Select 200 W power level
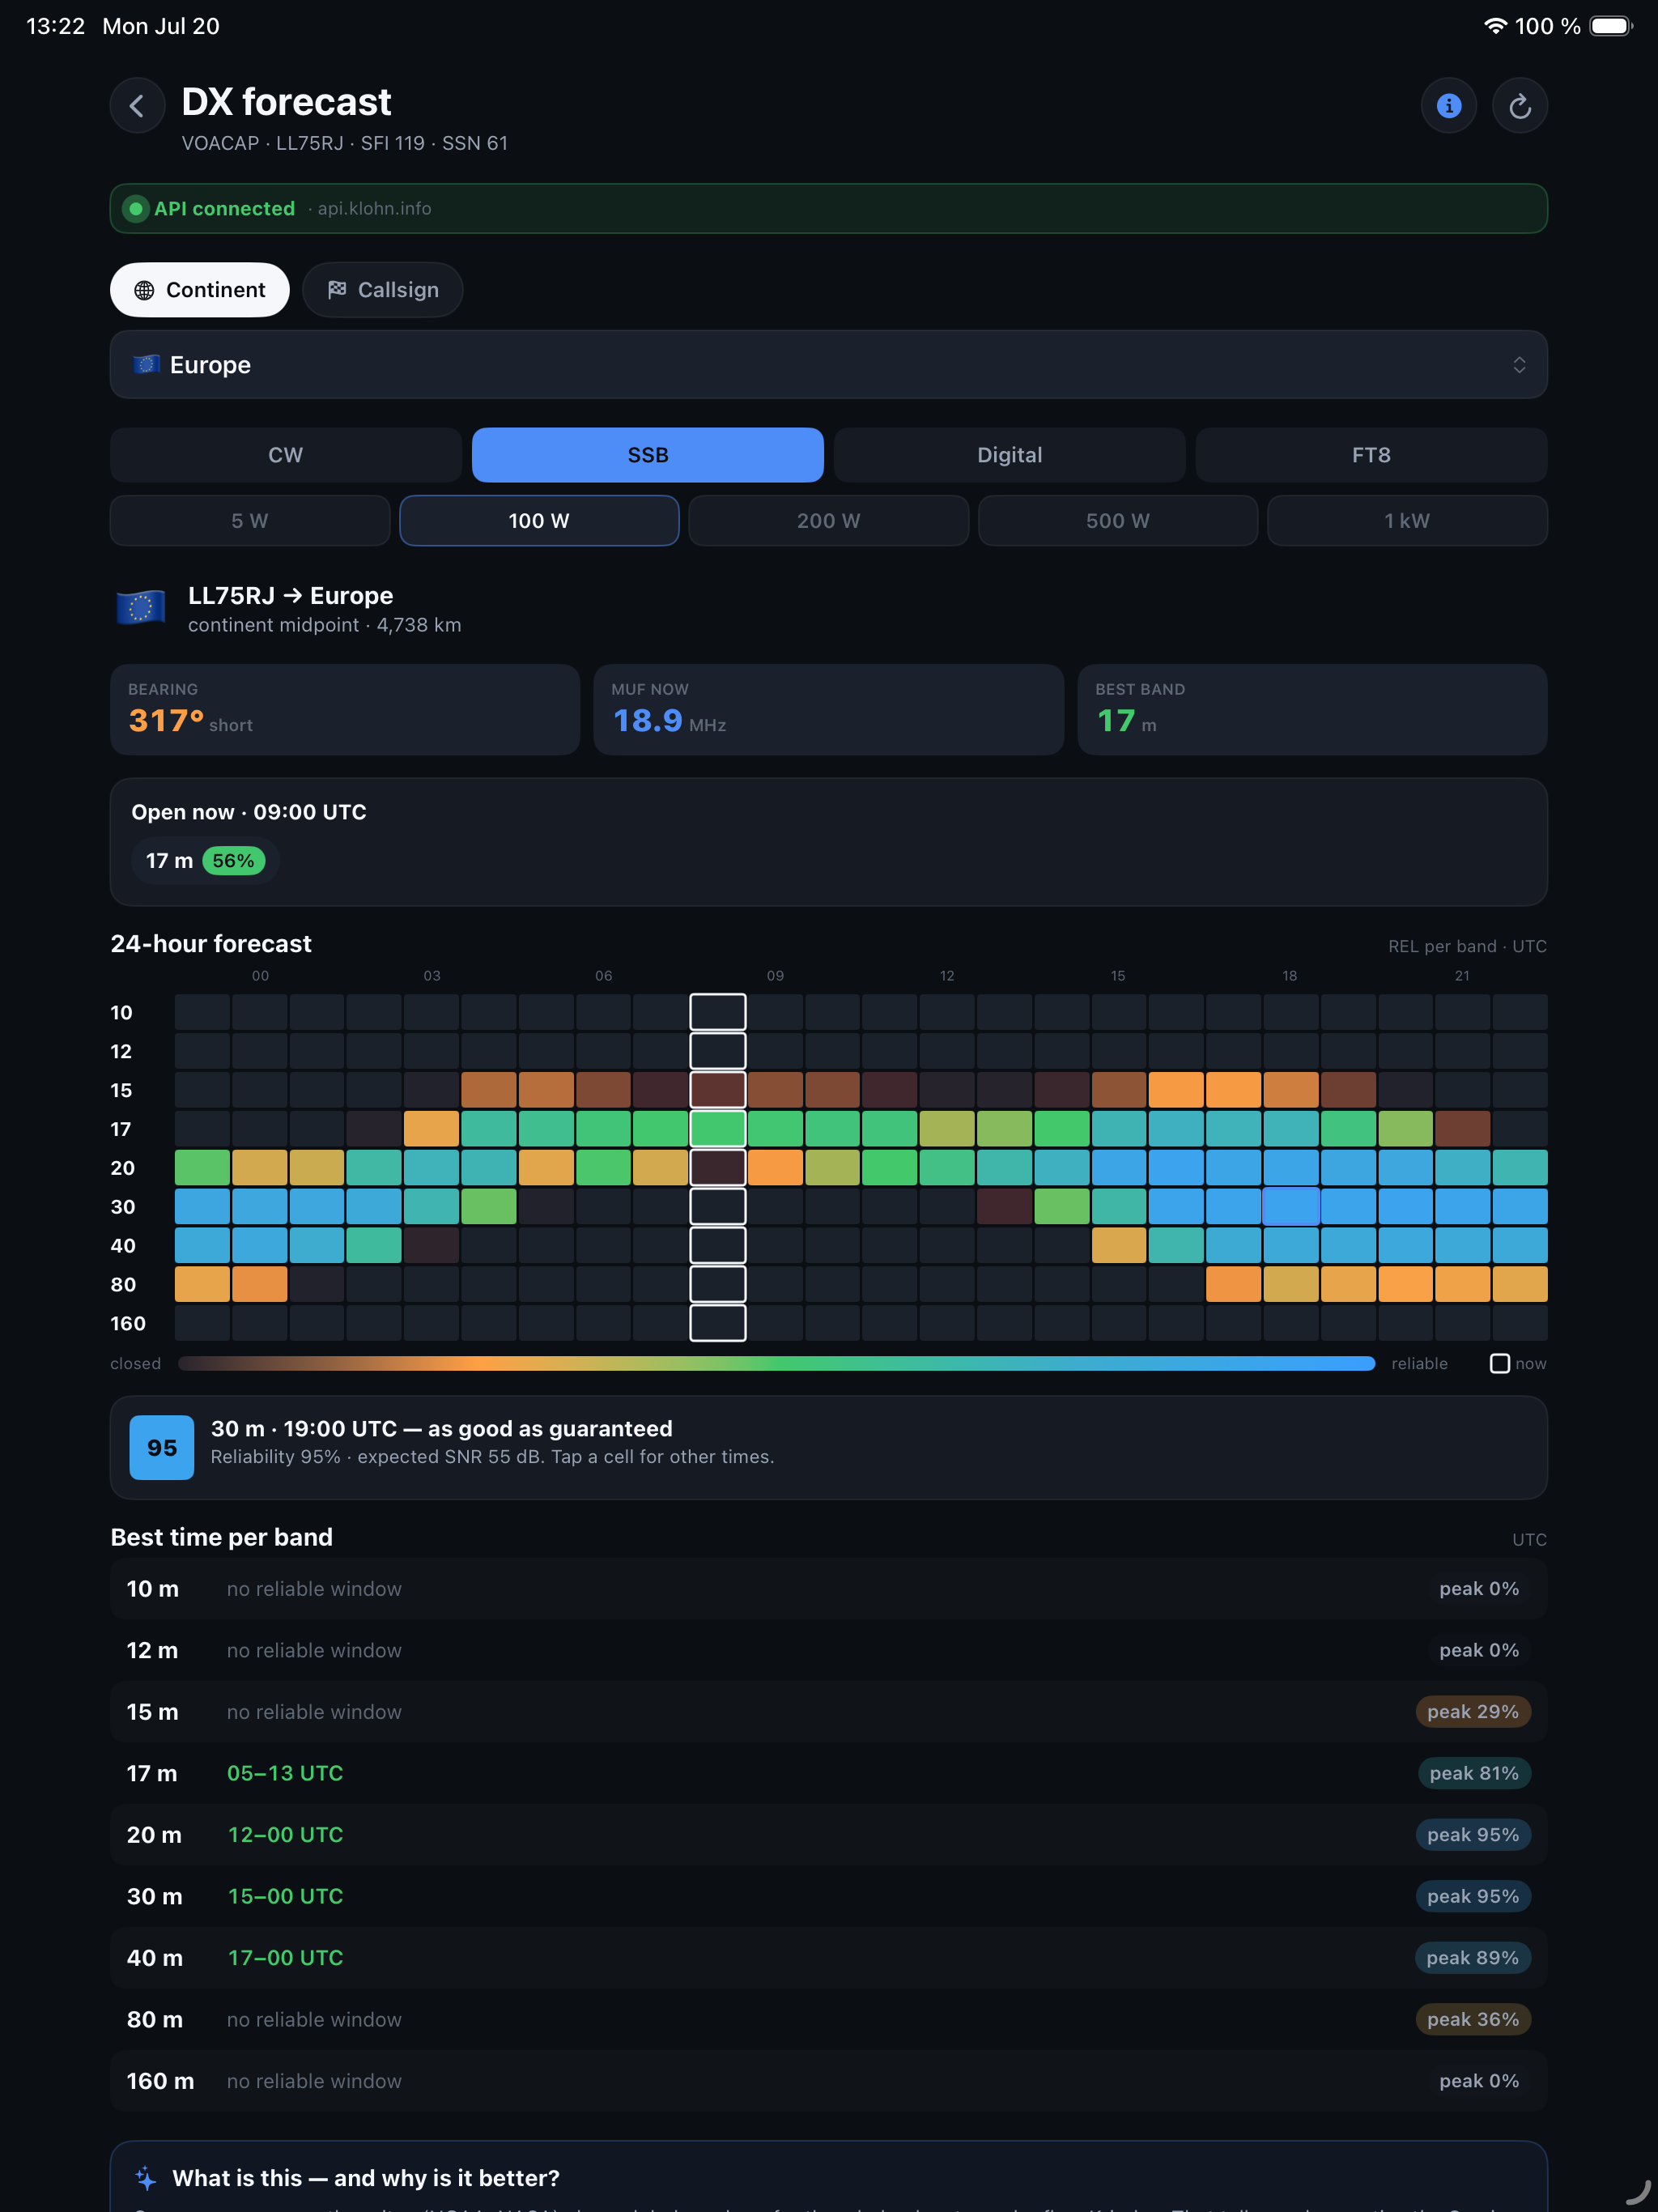Image resolution: width=1658 pixels, height=2212 pixels. (829, 521)
